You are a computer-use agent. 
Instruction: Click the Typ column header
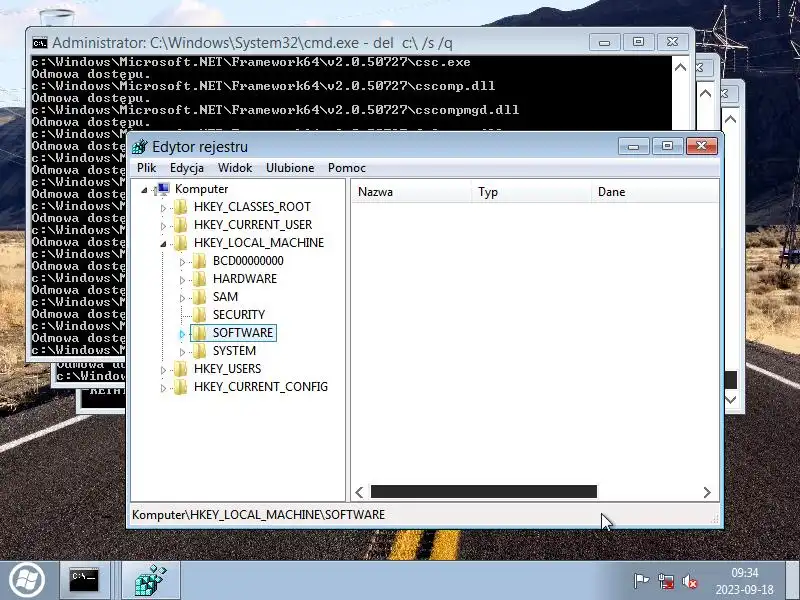(x=531, y=192)
